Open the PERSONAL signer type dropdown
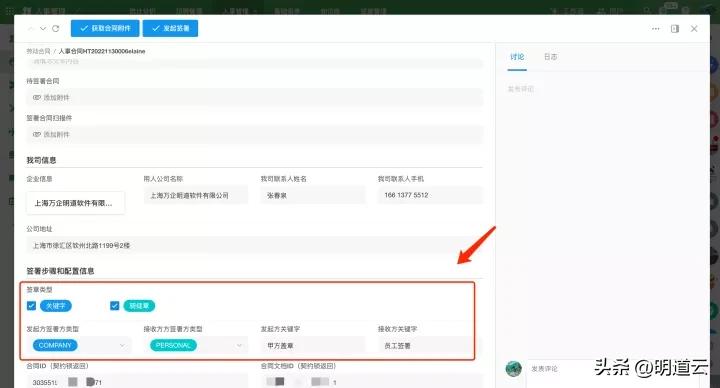Screen dimensions: 720x388 (196, 345)
